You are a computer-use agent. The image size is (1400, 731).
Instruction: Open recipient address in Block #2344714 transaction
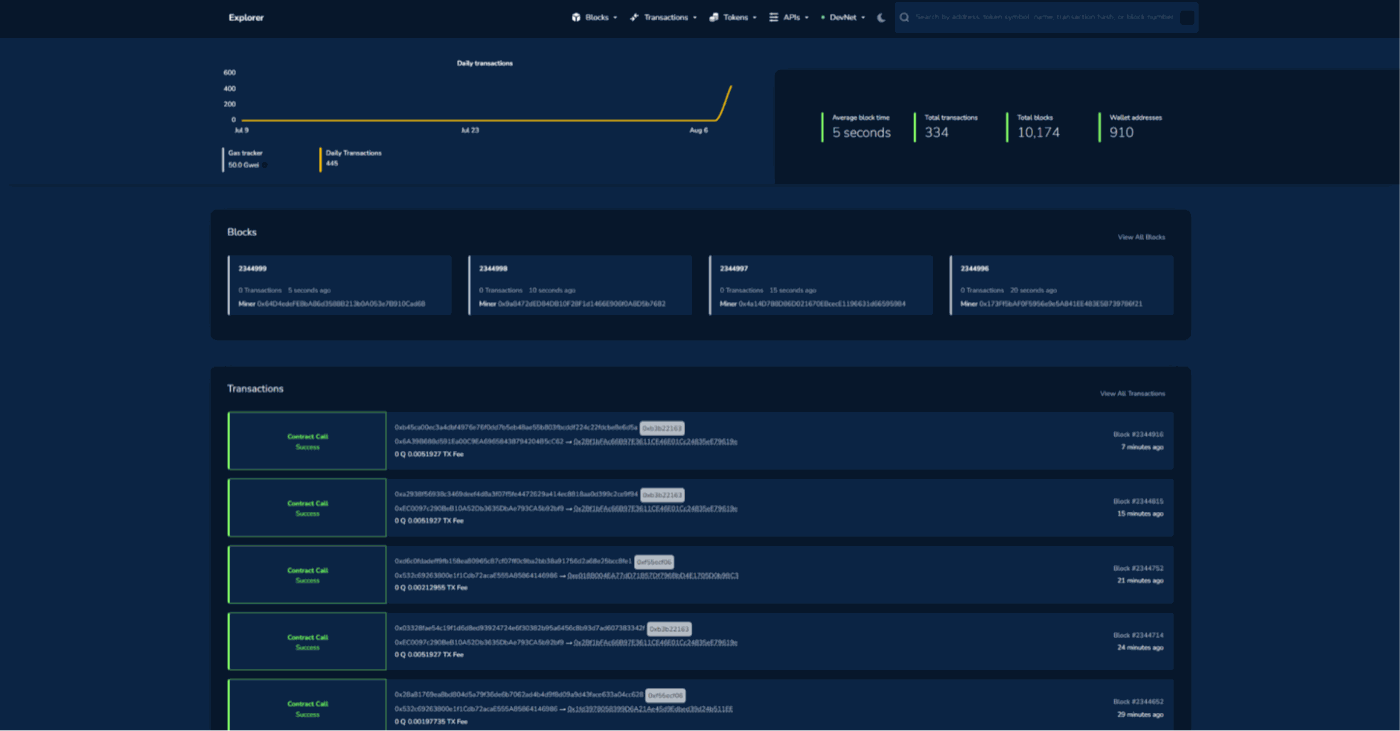click(655, 642)
